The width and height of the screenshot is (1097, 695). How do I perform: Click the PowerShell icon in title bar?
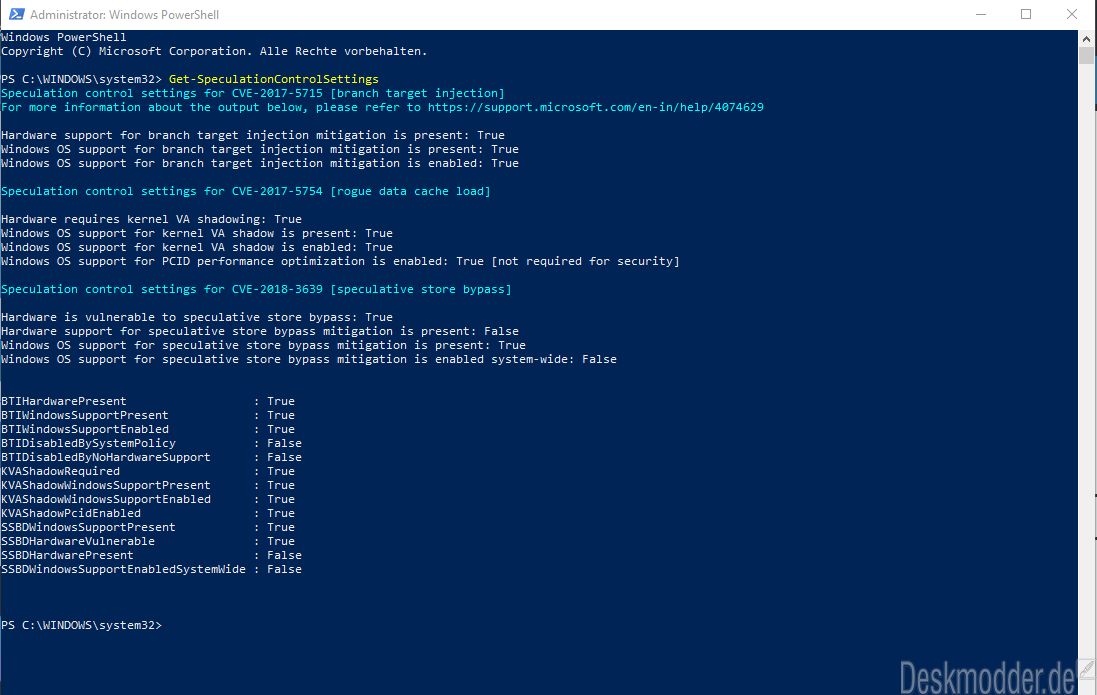(x=15, y=14)
